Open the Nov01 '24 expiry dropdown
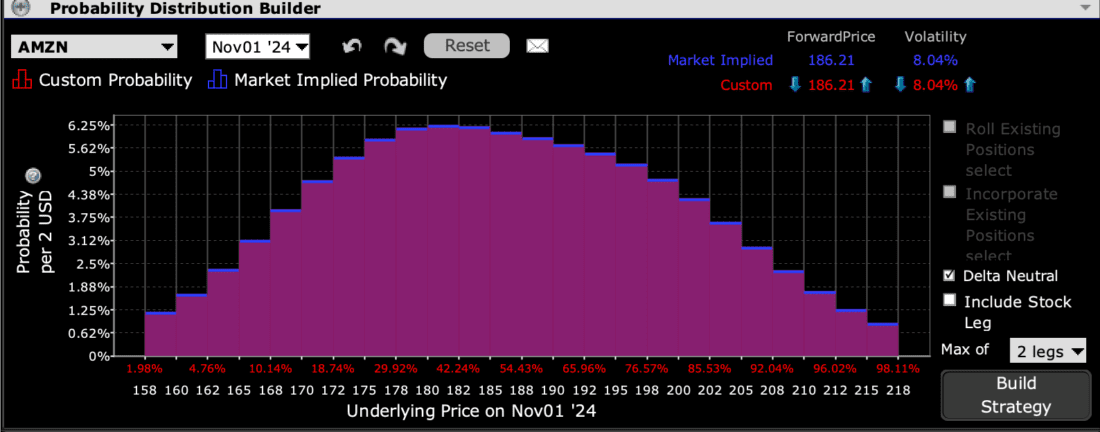 click(x=257, y=47)
